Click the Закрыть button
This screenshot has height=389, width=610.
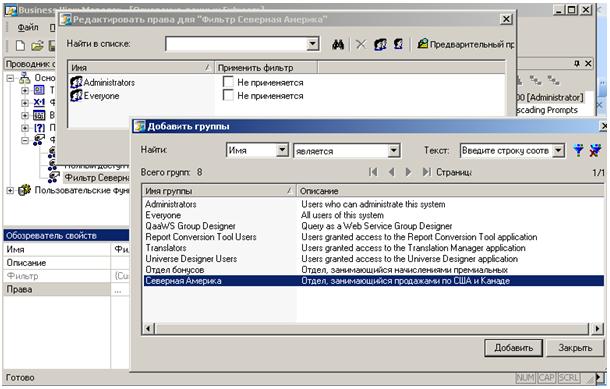coord(575,348)
